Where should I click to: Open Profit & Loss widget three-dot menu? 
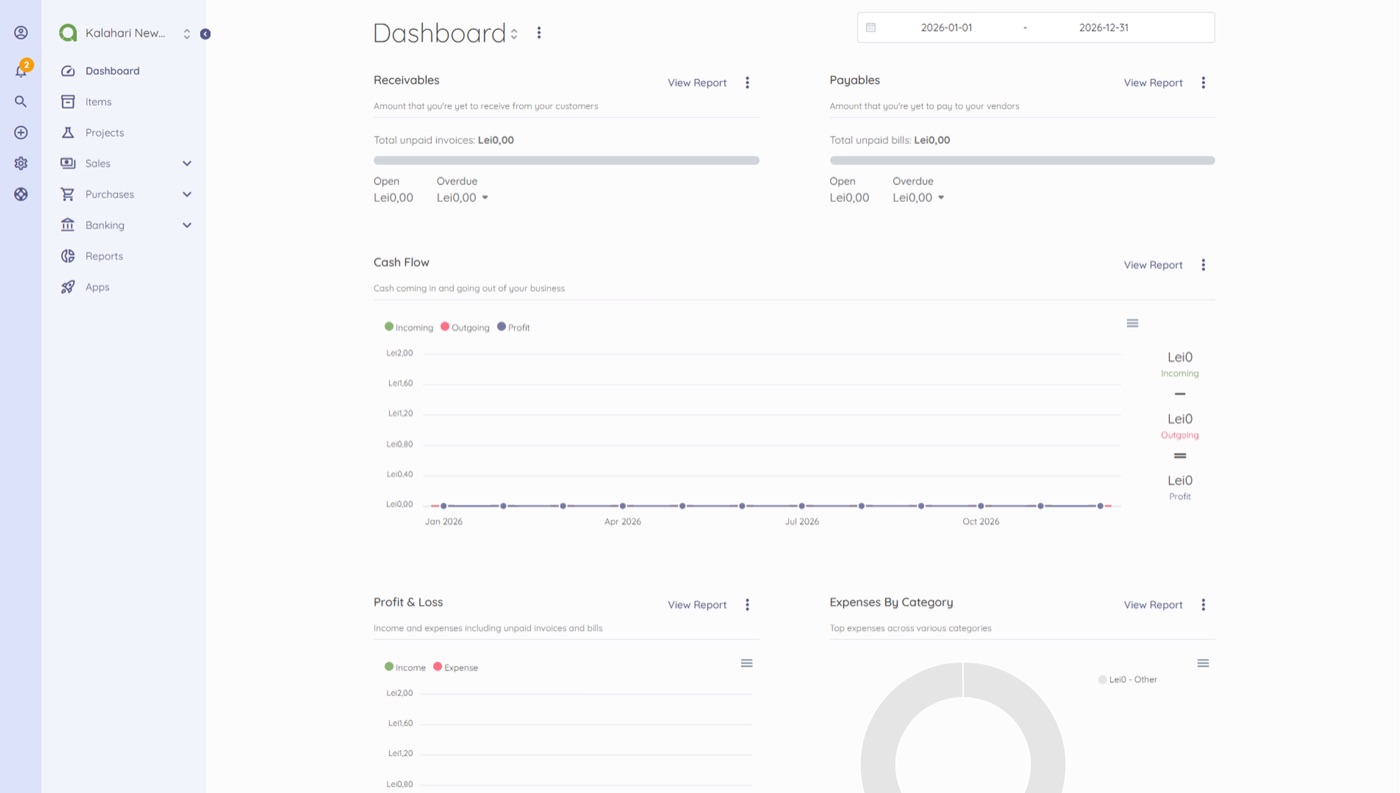point(747,605)
